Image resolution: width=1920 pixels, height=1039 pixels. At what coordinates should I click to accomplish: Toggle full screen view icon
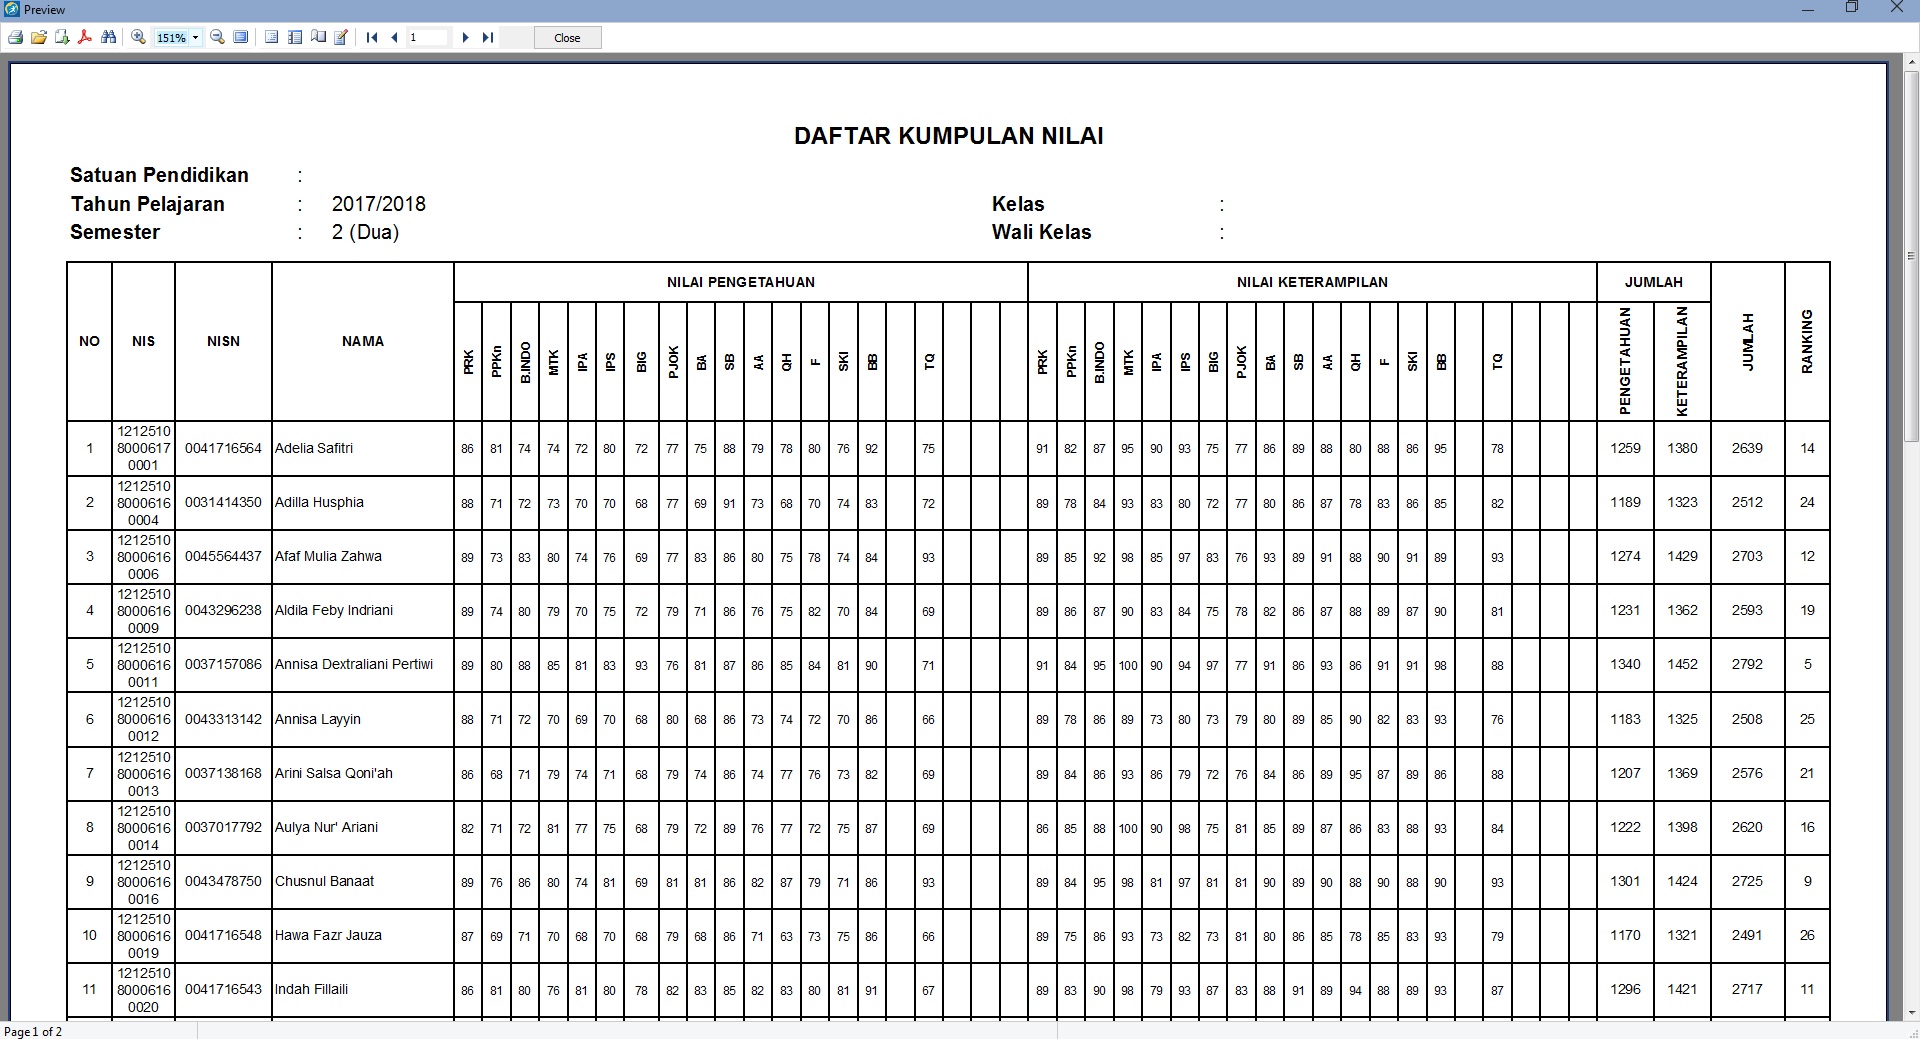[x=241, y=38]
